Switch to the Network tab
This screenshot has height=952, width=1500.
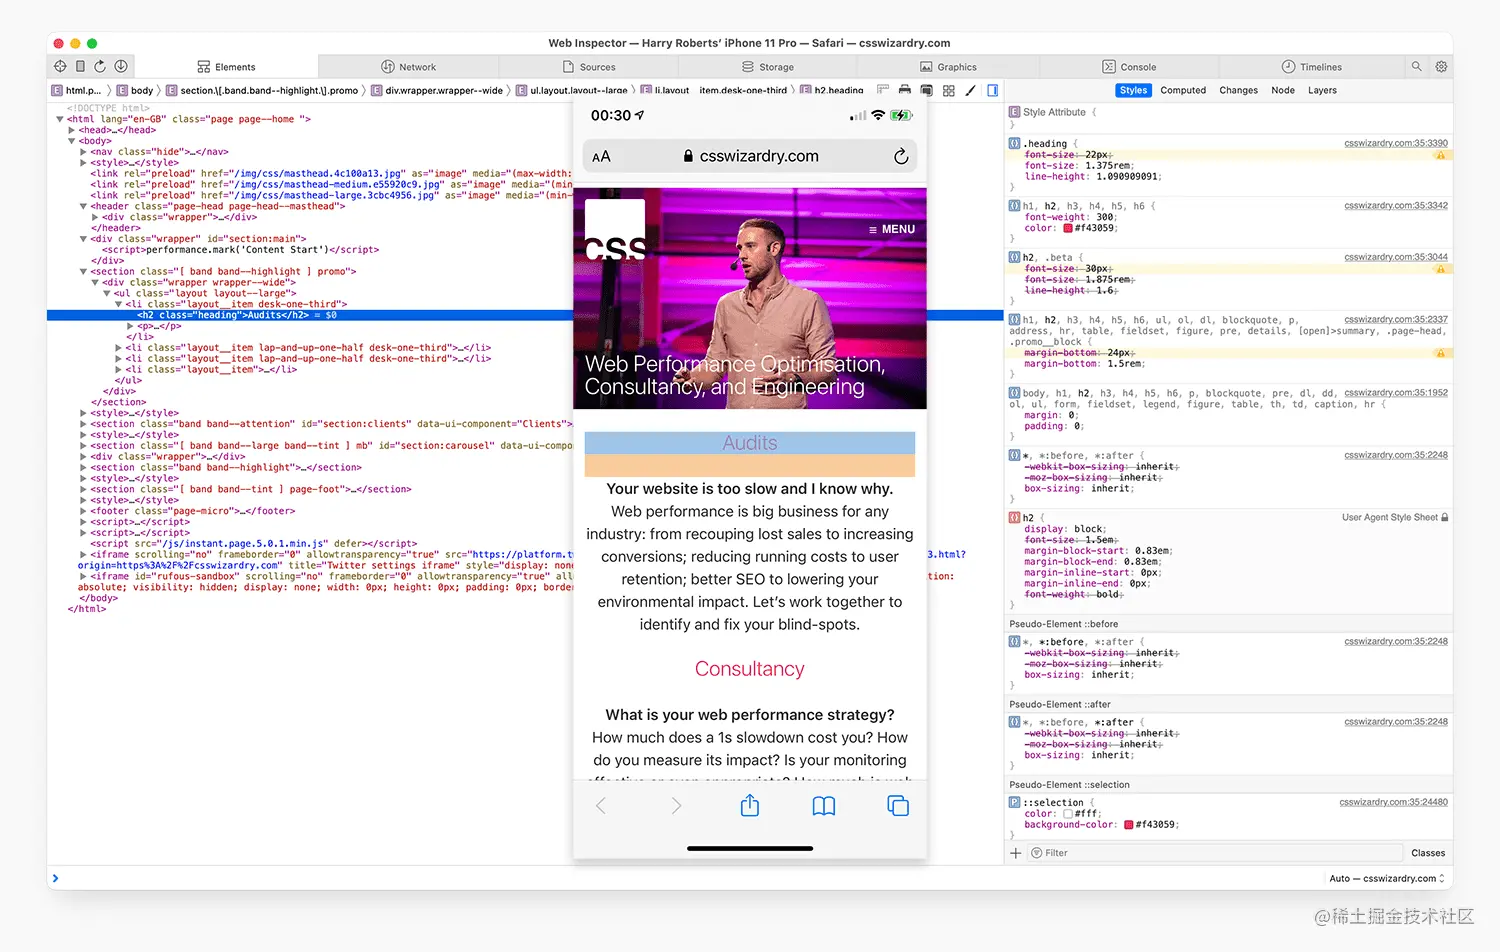click(408, 67)
